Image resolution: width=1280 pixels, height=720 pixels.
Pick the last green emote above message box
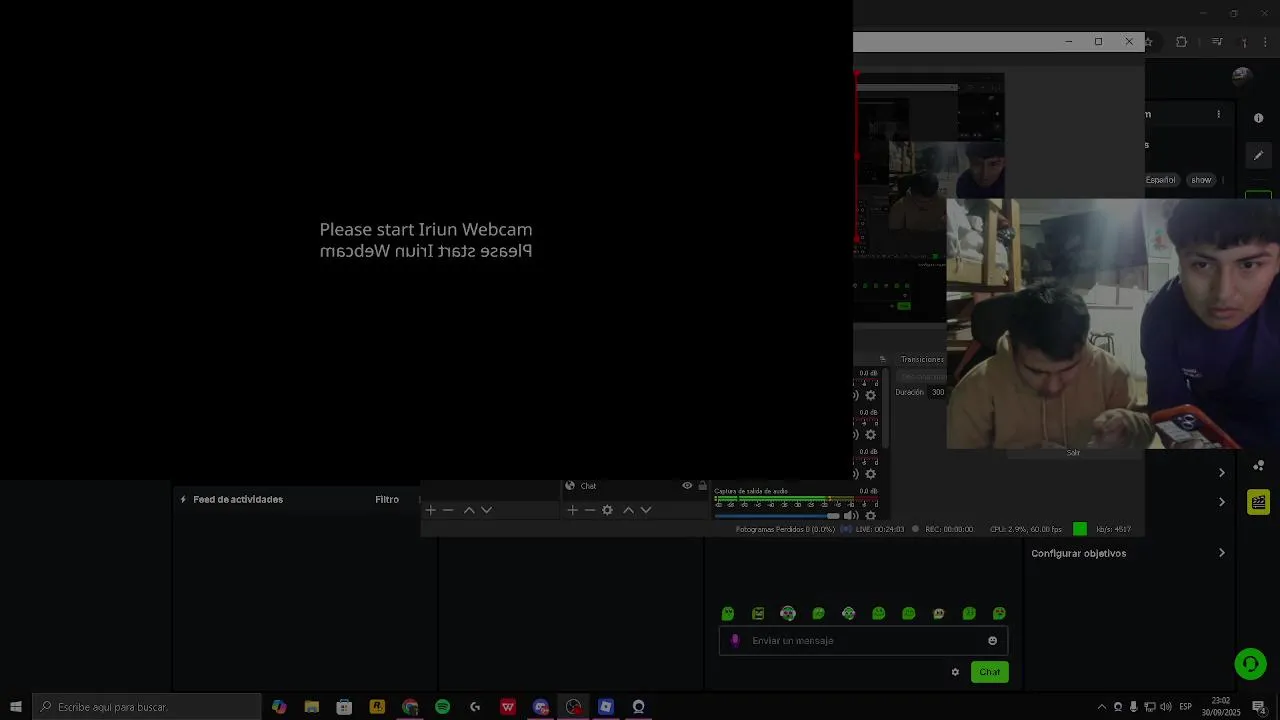point(999,614)
